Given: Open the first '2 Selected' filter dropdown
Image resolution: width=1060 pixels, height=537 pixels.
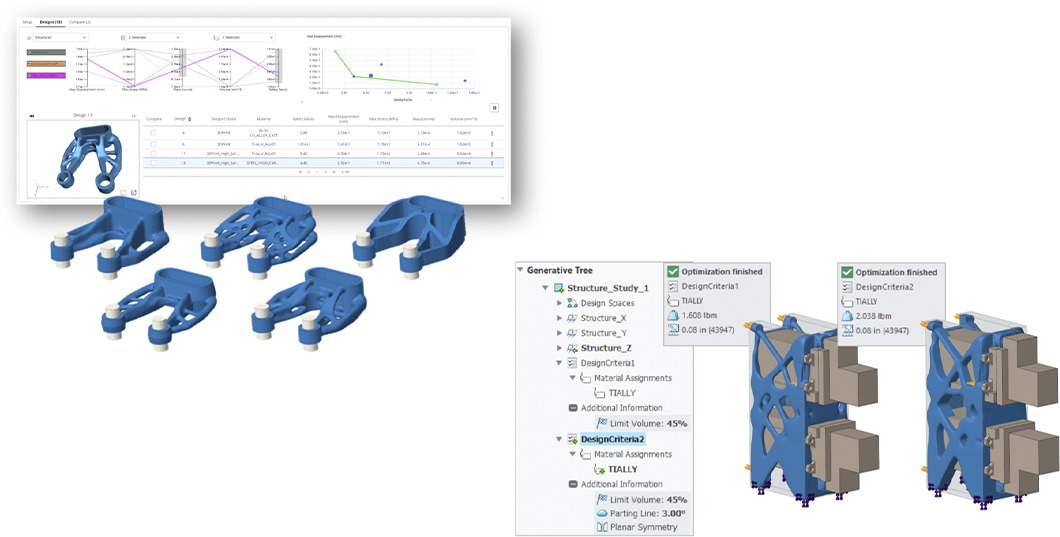Looking at the screenshot, I should point(153,37).
